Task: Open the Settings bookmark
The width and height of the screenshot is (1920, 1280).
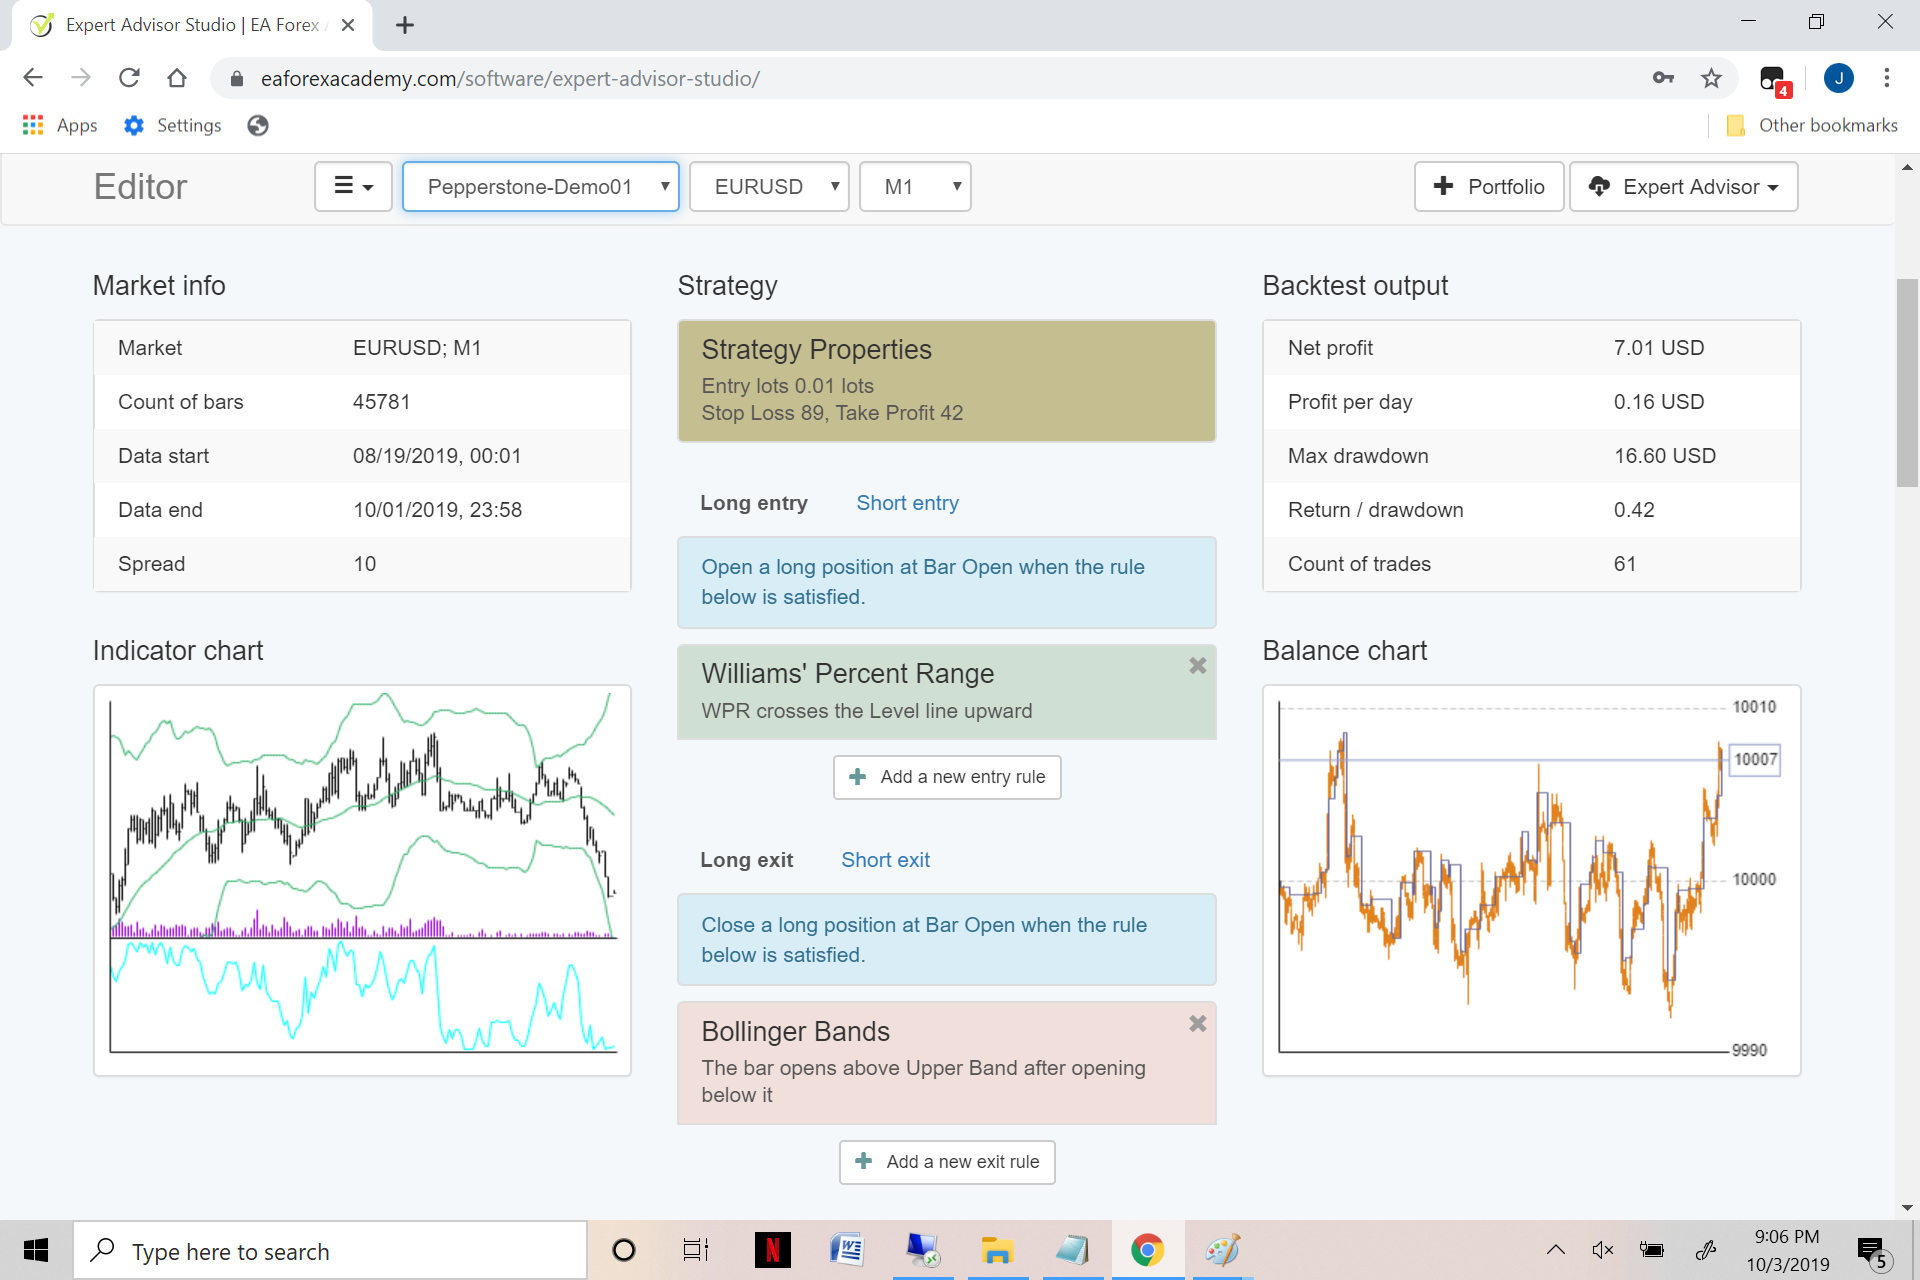Action: [x=172, y=125]
